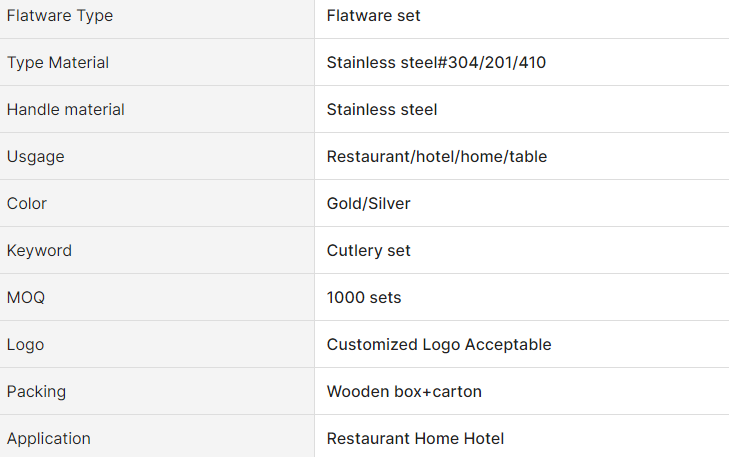Click the 'Color' label cell
The image size is (729, 457).
tap(27, 204)
